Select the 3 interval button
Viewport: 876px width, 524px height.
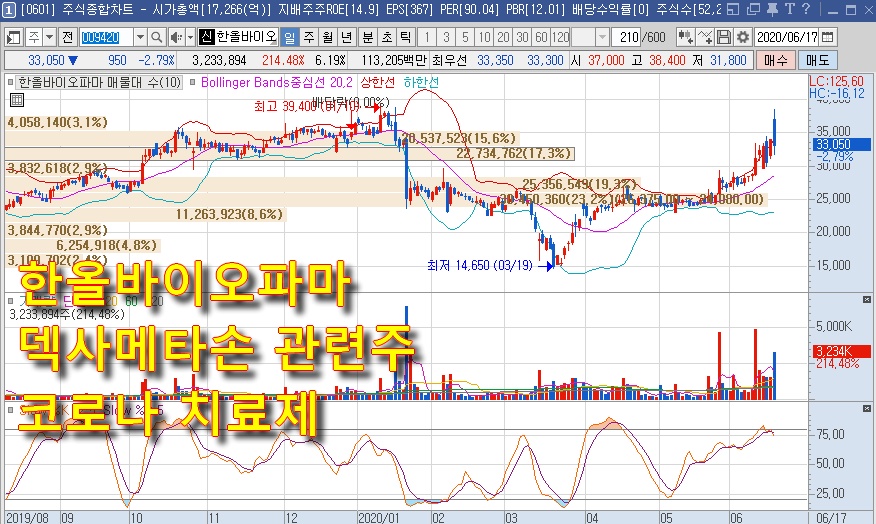446,37
